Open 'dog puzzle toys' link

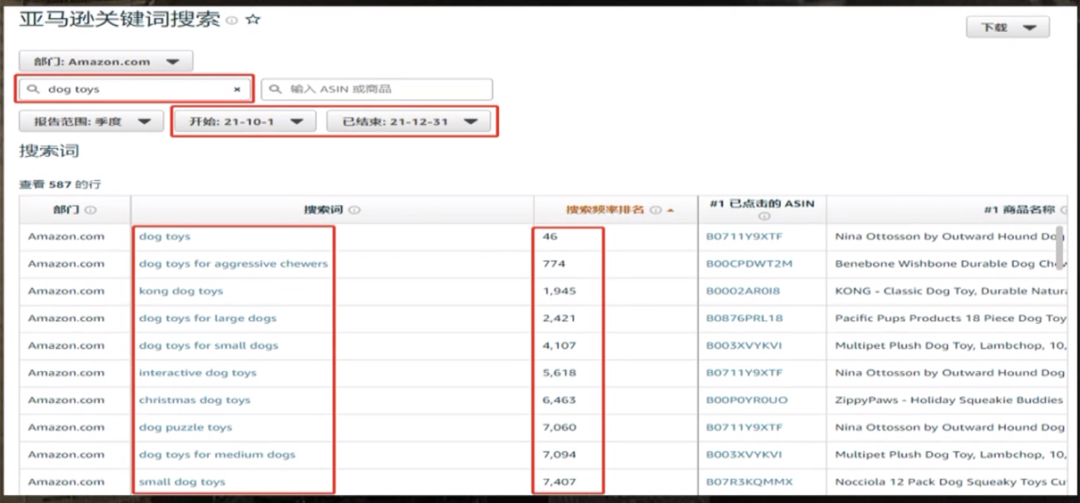point(186,427)
